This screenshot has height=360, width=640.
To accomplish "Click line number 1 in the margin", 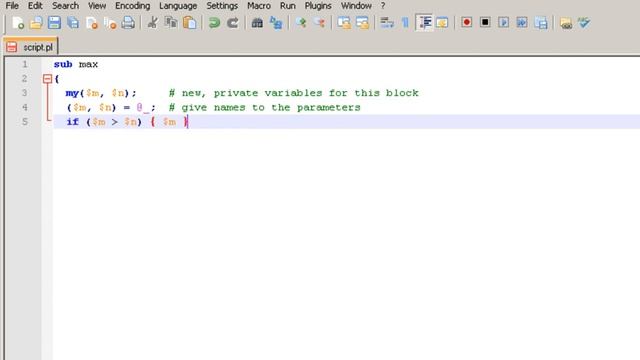I will point(25,64).
